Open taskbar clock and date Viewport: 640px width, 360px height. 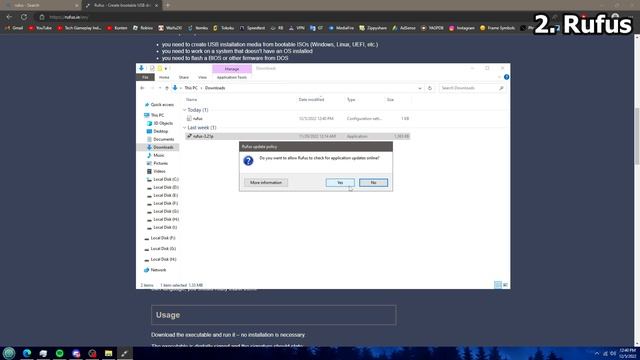[x=628, y=353]
